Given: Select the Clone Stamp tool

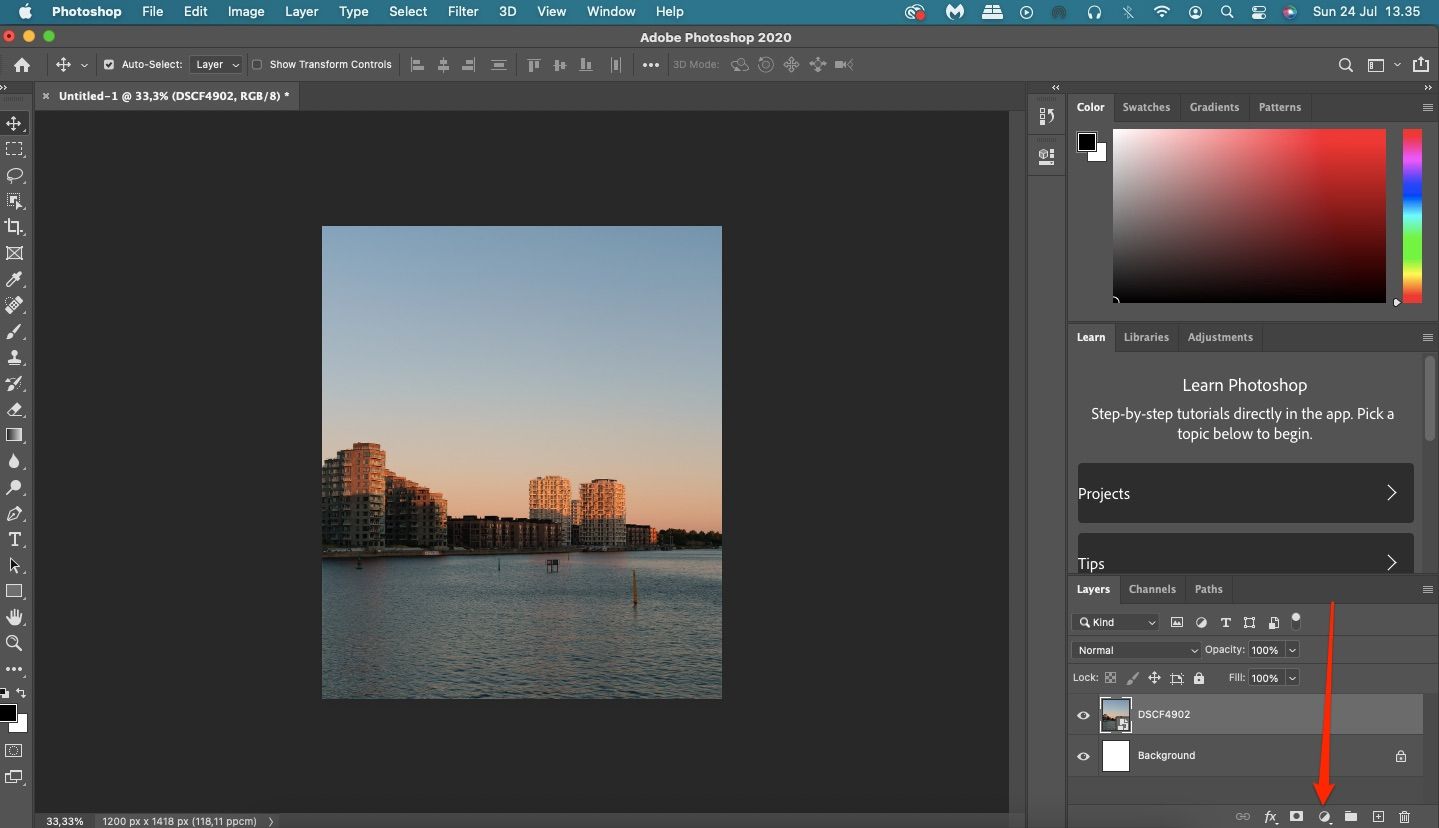Looking at the screenshot, I should [15, 358].
